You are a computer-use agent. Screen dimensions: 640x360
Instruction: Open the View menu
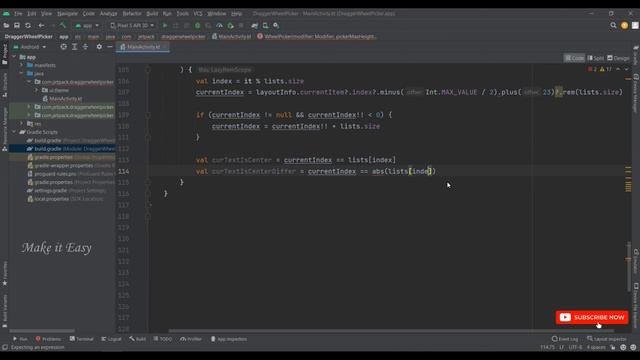(x=46, y=13)
